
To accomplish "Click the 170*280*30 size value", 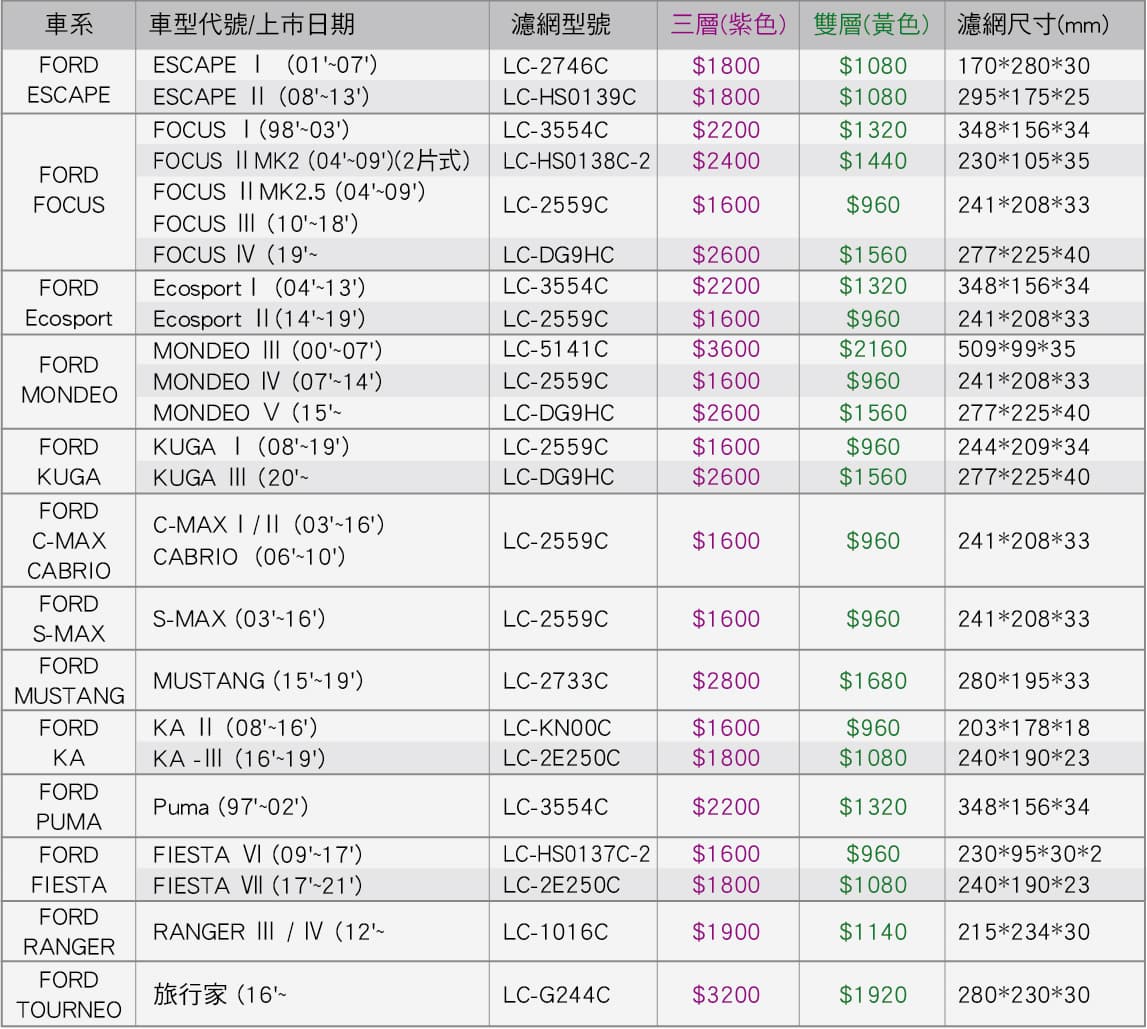I will click(x=1023, y=66).
